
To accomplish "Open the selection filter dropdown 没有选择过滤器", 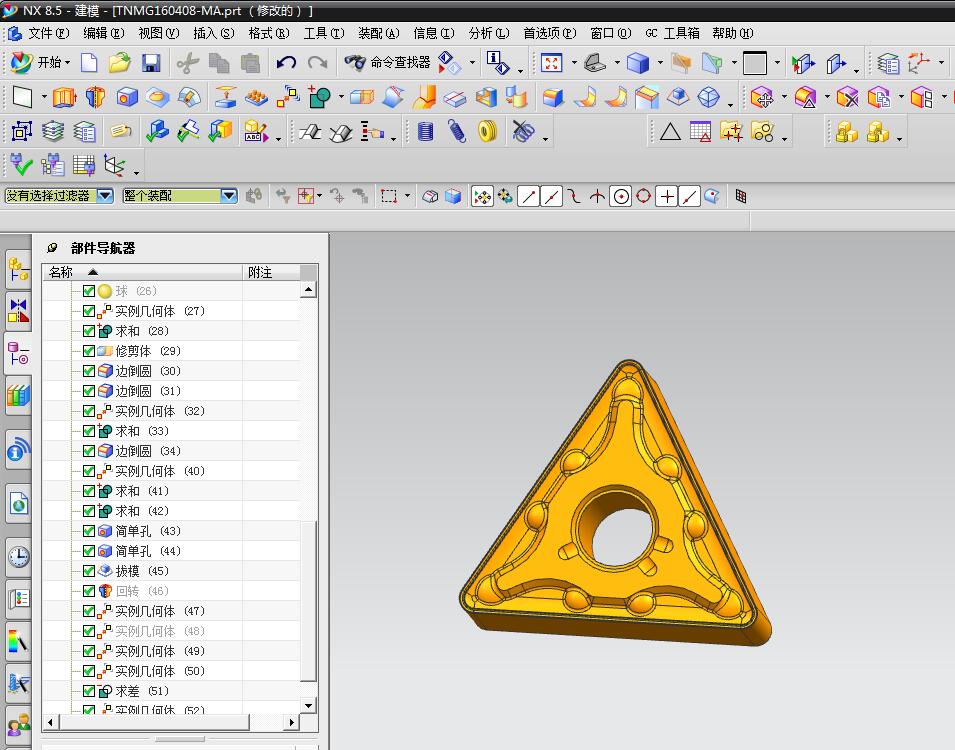I will click(x=105, y=196).
